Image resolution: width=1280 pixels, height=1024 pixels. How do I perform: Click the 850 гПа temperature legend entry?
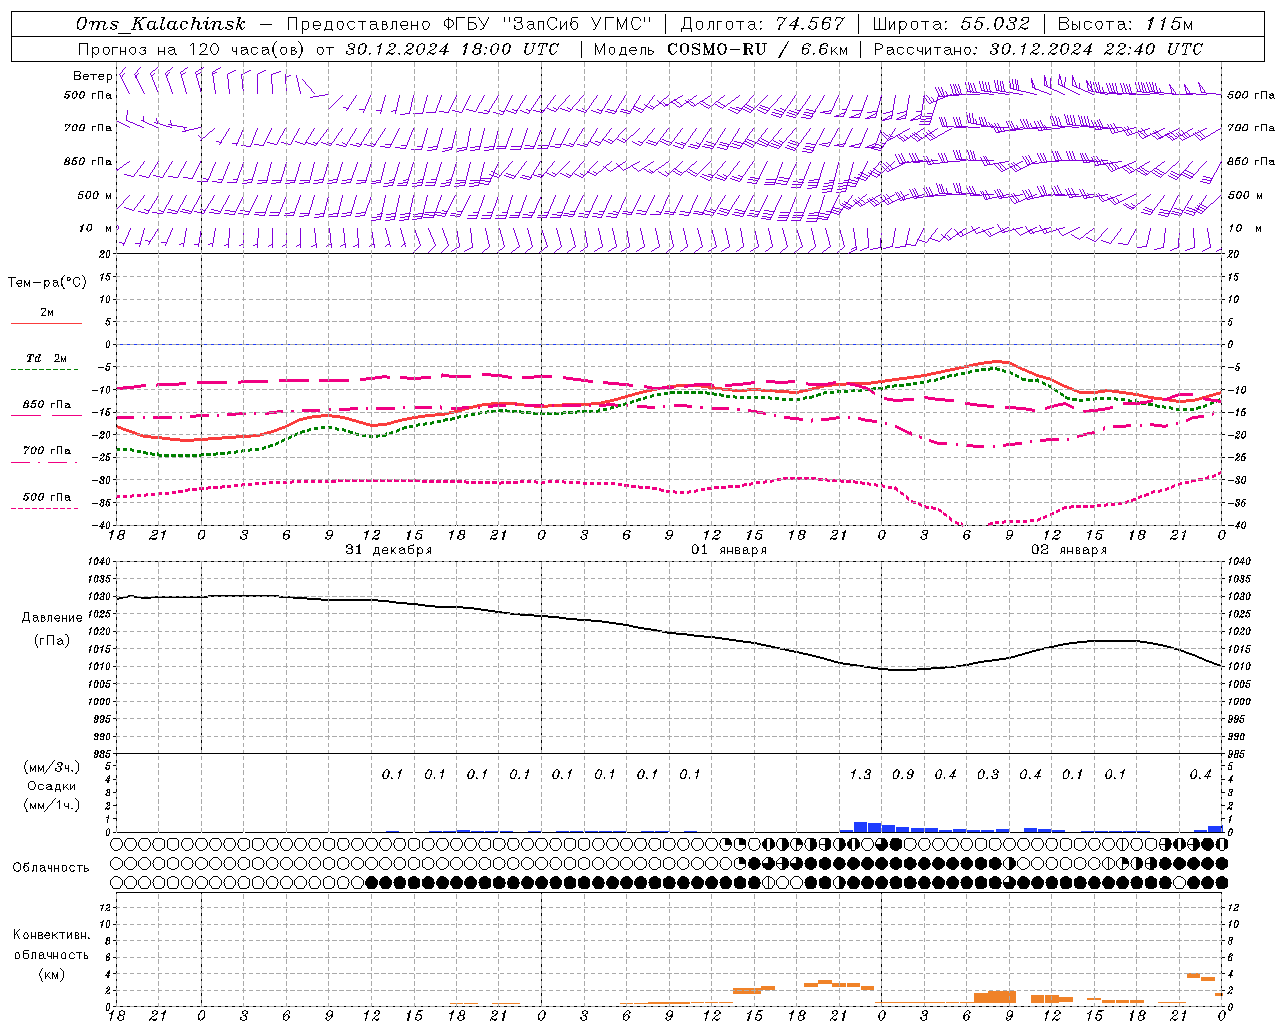pyautogui.click(x=47, y=405)
